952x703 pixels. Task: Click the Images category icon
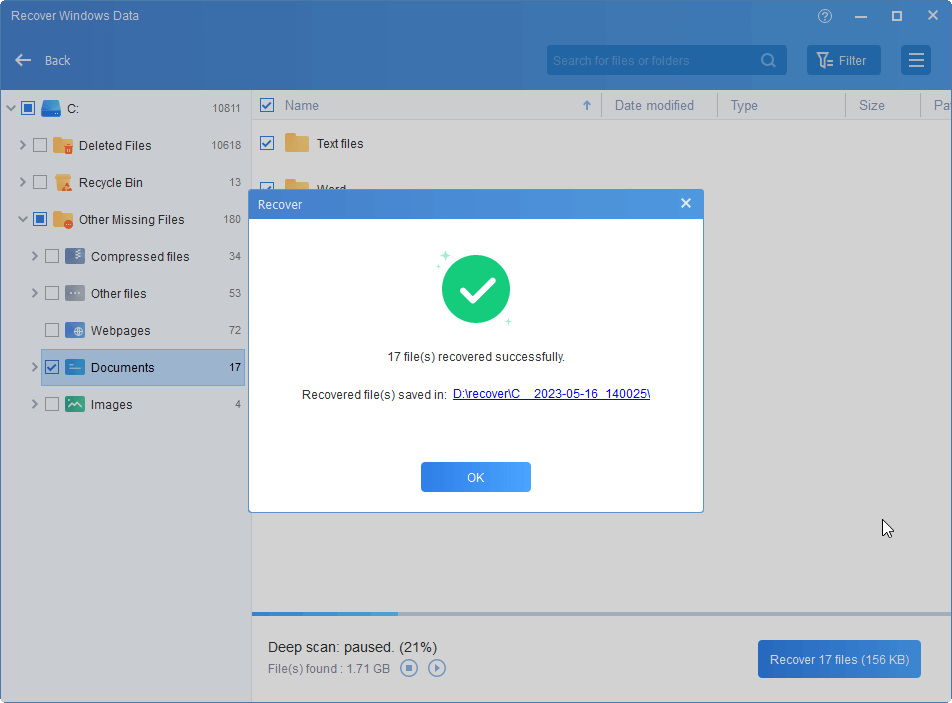[x=75, y=404]
